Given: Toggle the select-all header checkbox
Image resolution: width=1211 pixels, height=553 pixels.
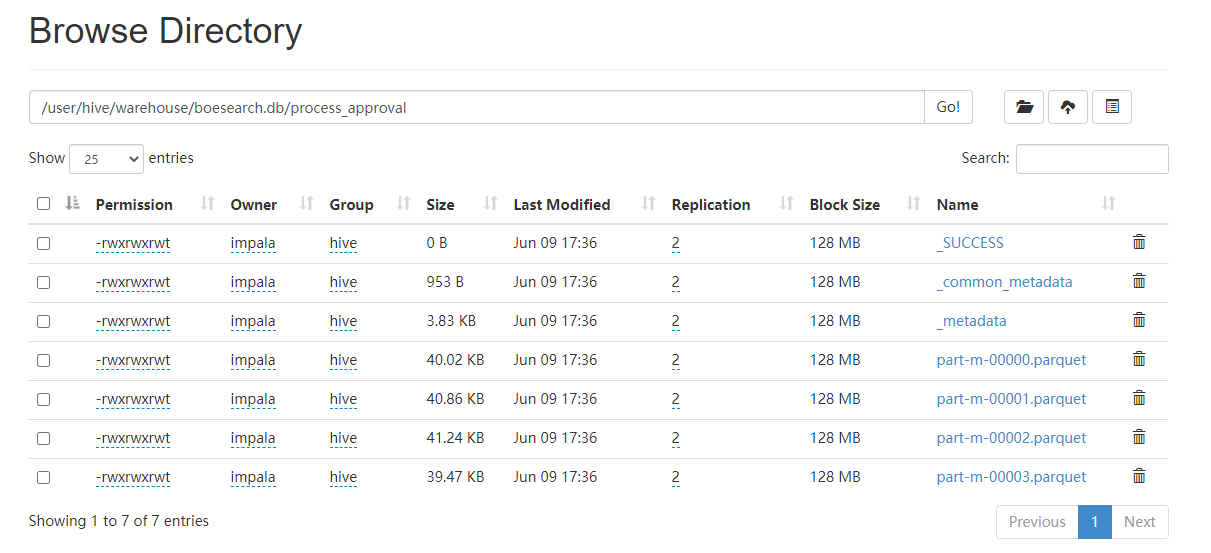Looking at the screenshot, I should point(43,204).
